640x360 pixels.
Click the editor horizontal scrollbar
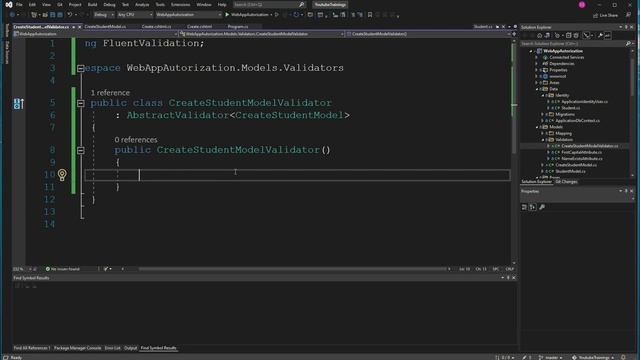(x=292, y=269)
